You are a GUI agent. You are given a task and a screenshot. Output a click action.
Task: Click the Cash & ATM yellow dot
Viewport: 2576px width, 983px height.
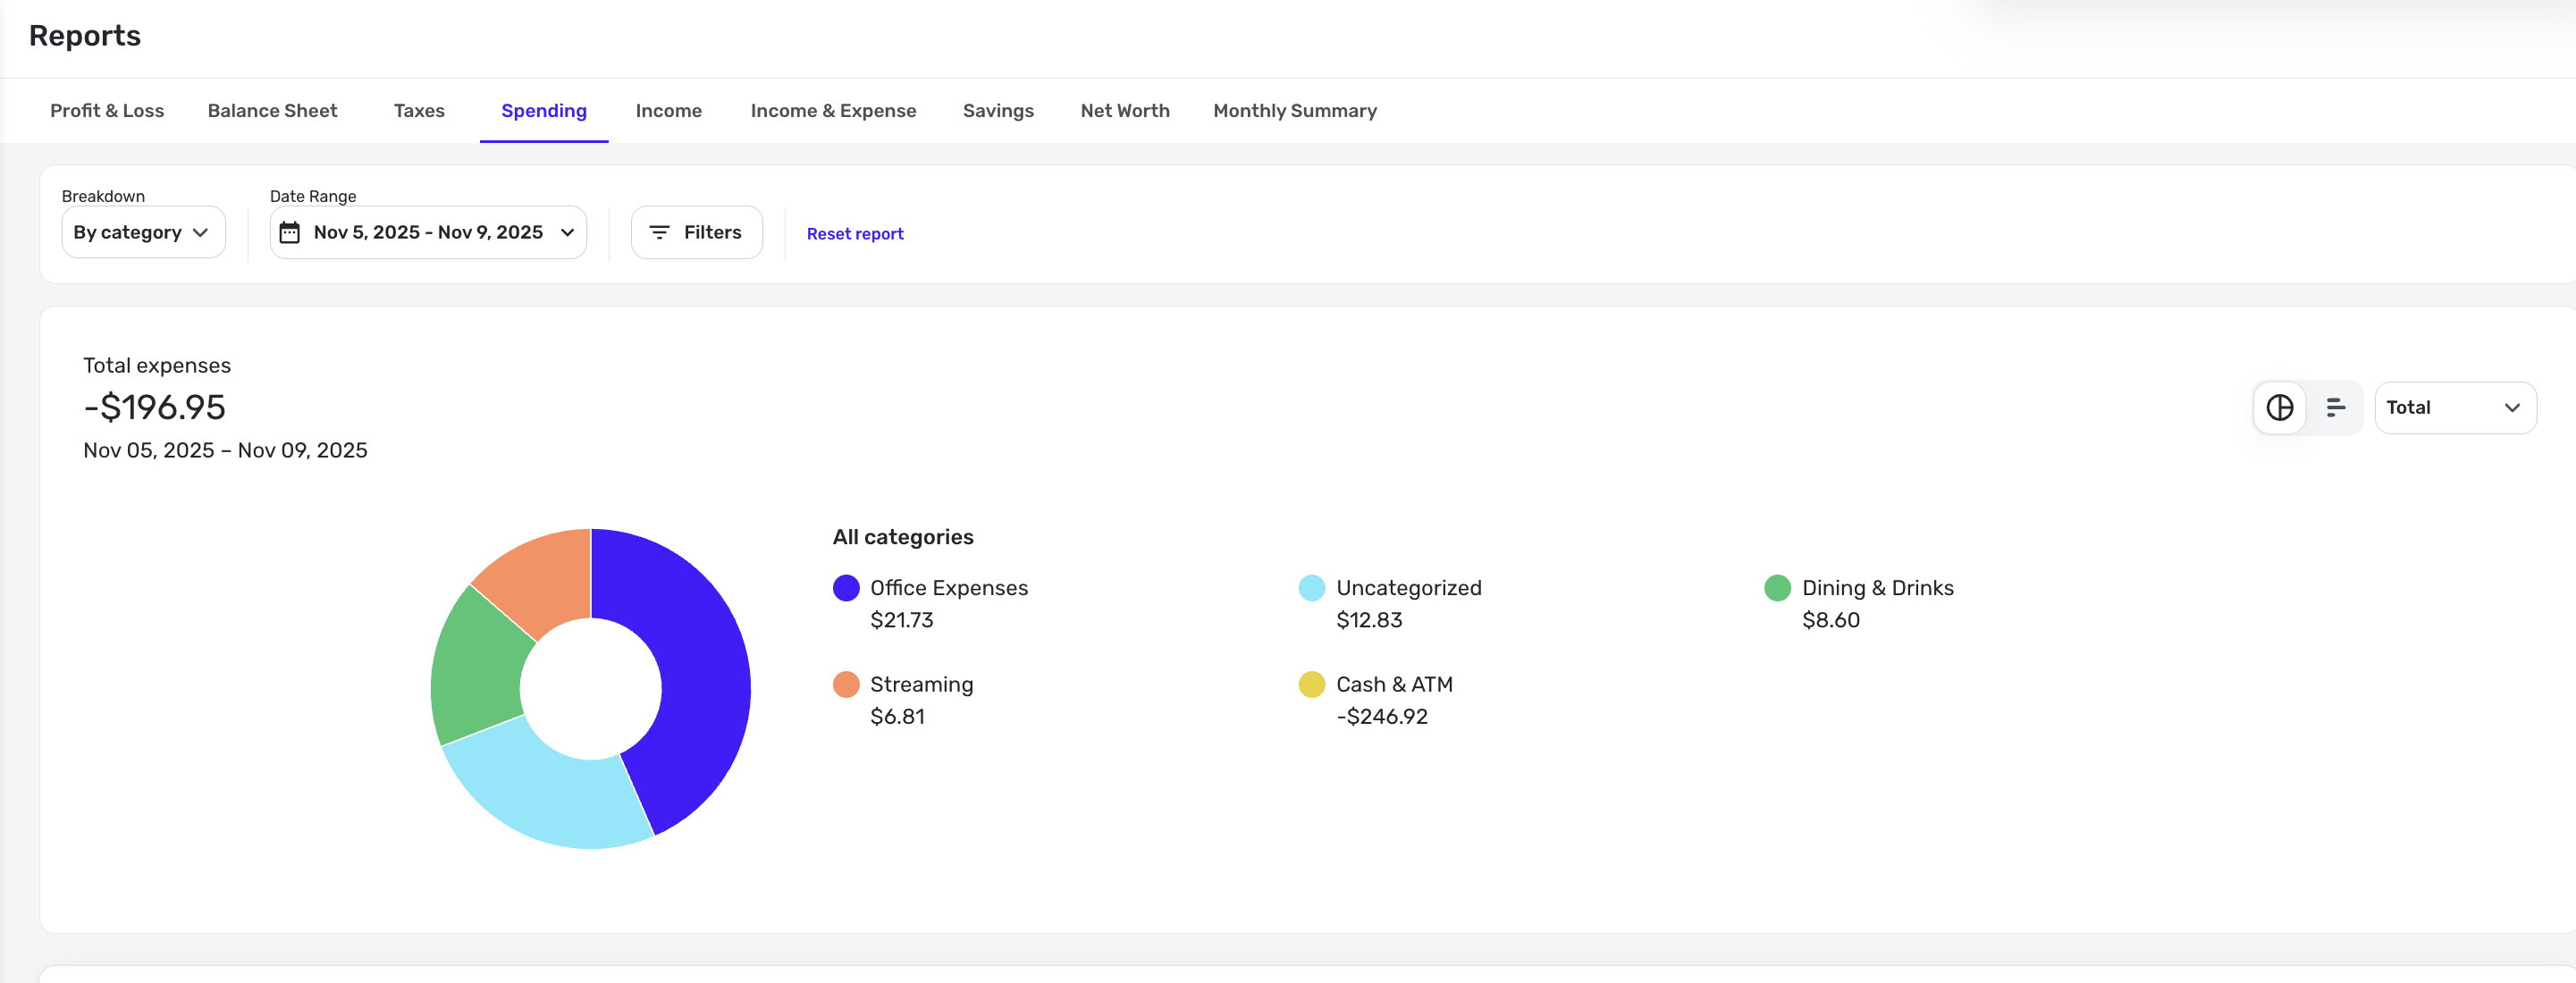(x=1311, y=684)
